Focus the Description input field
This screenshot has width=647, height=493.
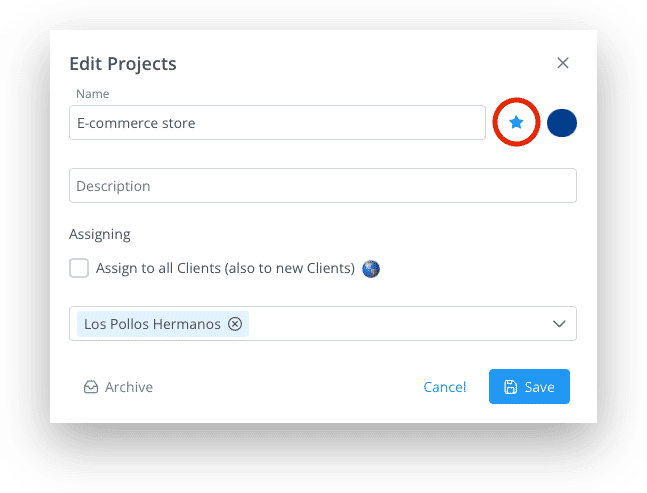tap(323, 186)
